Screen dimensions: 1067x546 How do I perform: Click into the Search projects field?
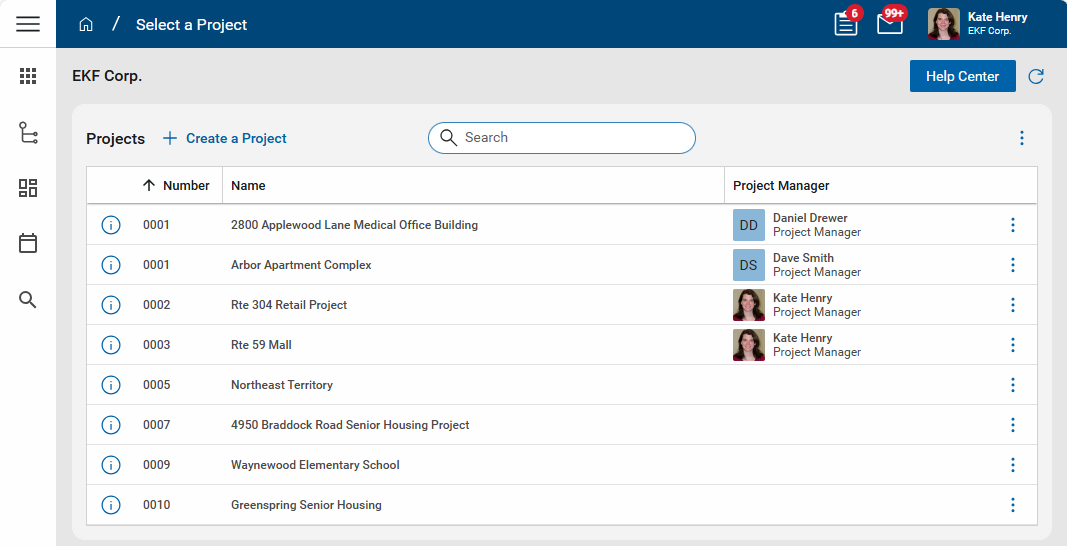[570, 138]
